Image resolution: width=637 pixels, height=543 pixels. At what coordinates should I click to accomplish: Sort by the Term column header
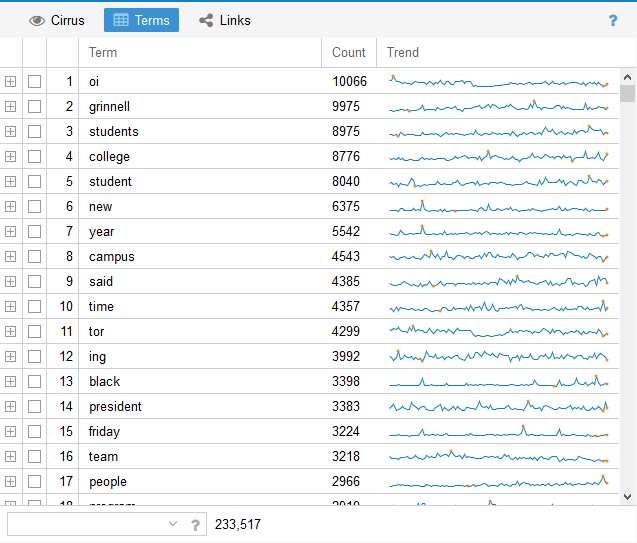point(200,53)
